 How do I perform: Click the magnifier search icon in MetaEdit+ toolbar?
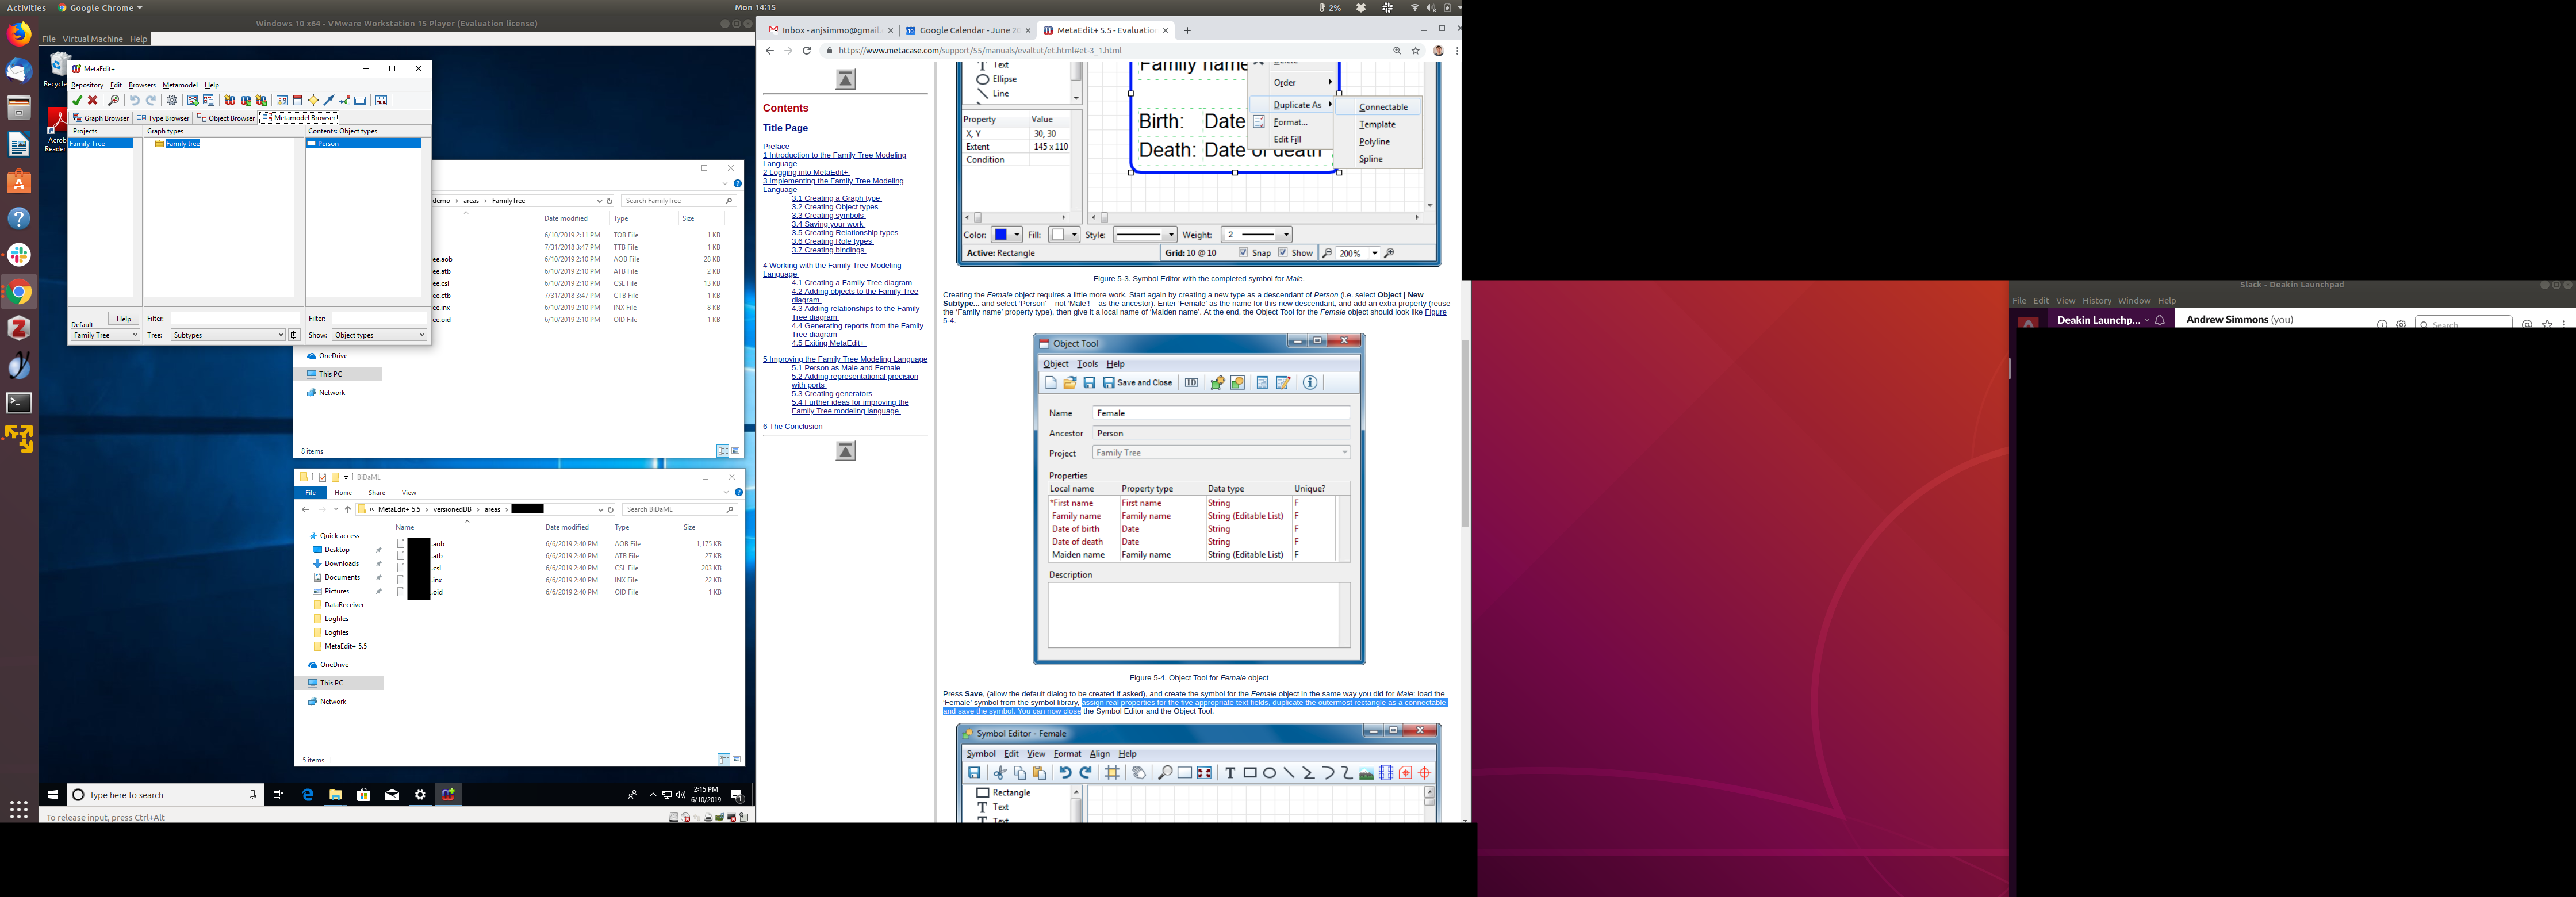coord(114,100)
